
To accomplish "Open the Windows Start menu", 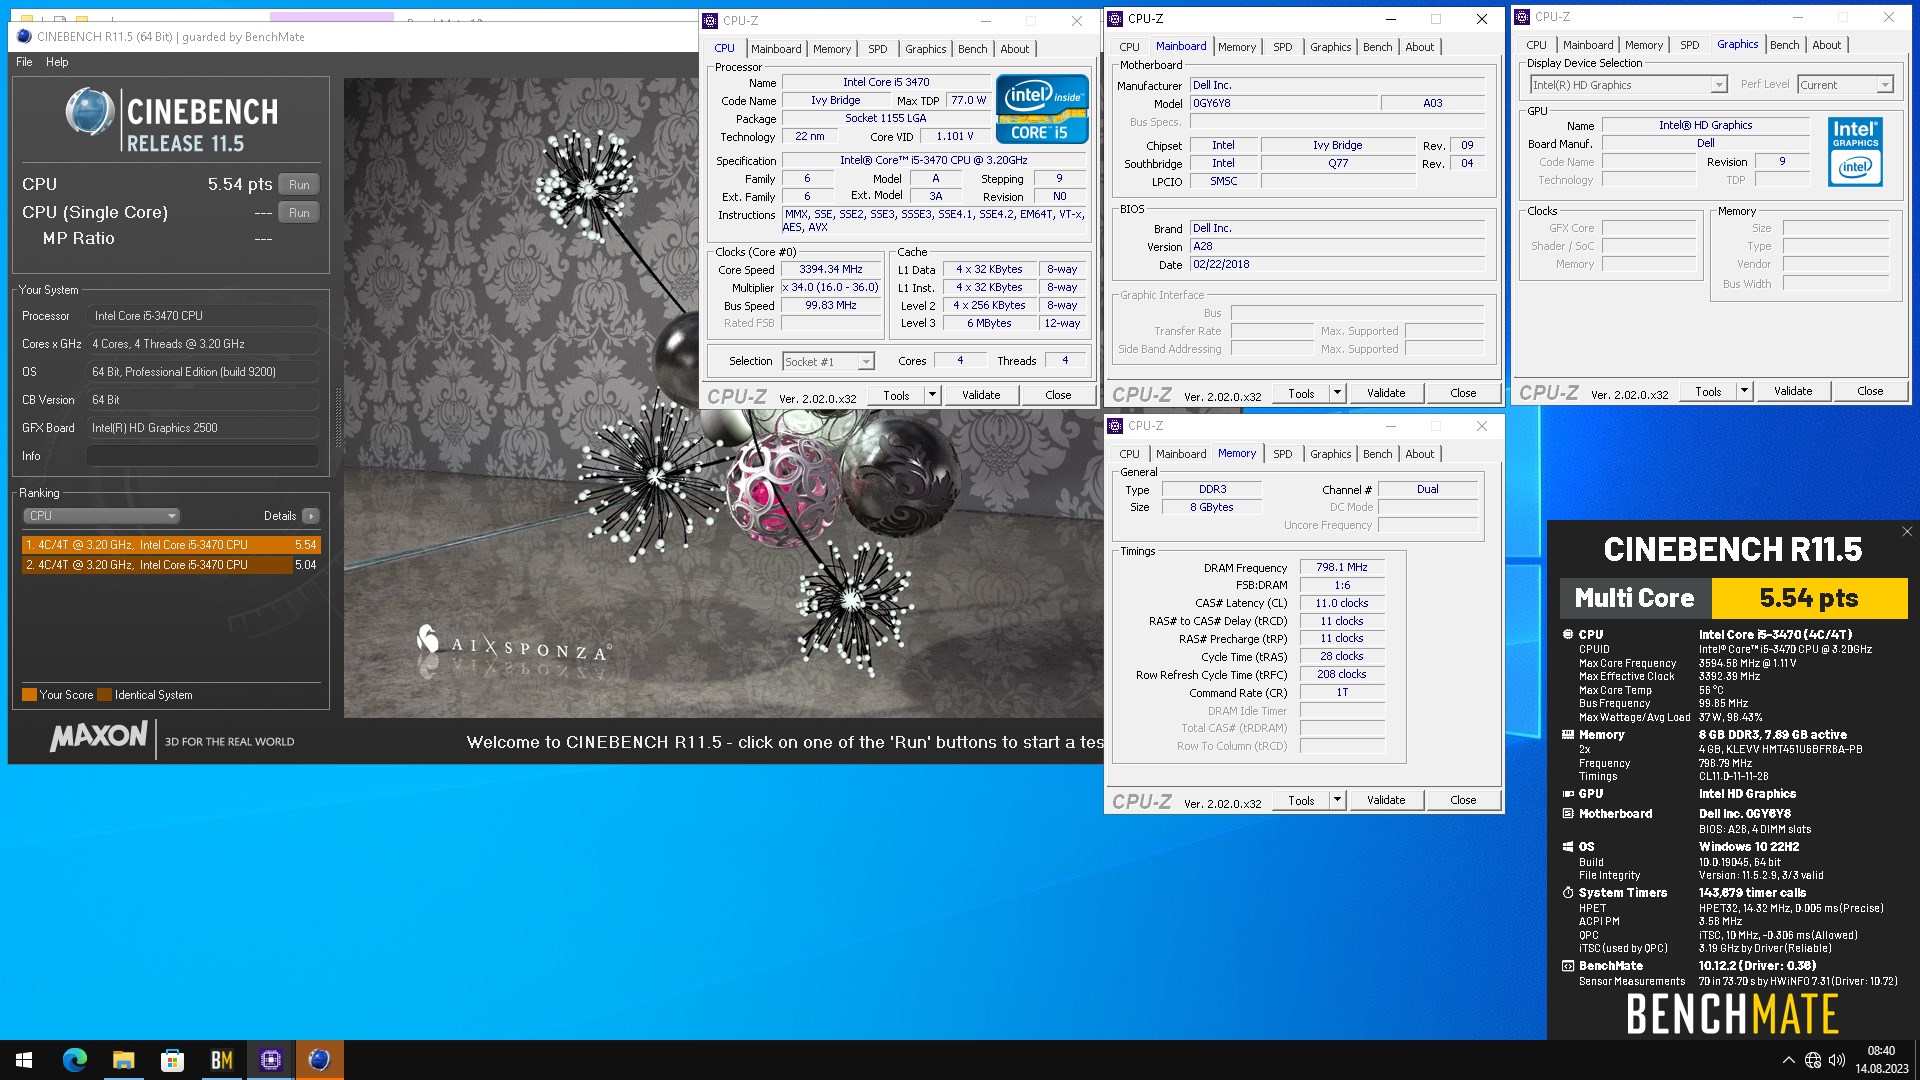I will pyautogui.click(x=24, y=1060).
